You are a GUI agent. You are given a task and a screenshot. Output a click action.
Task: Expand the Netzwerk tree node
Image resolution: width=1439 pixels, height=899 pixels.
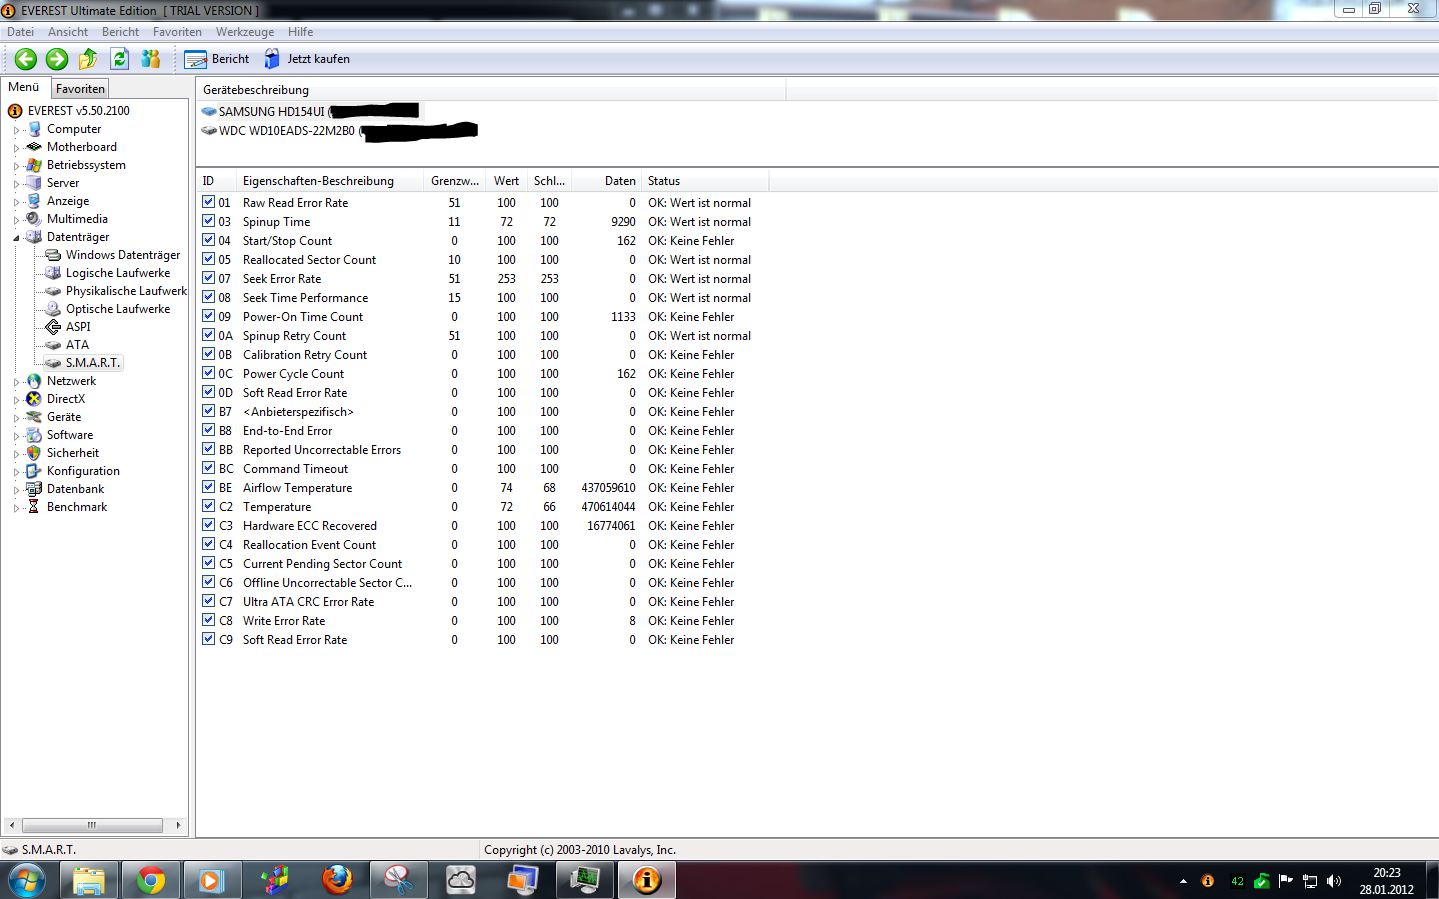click(x=16, y=382)
